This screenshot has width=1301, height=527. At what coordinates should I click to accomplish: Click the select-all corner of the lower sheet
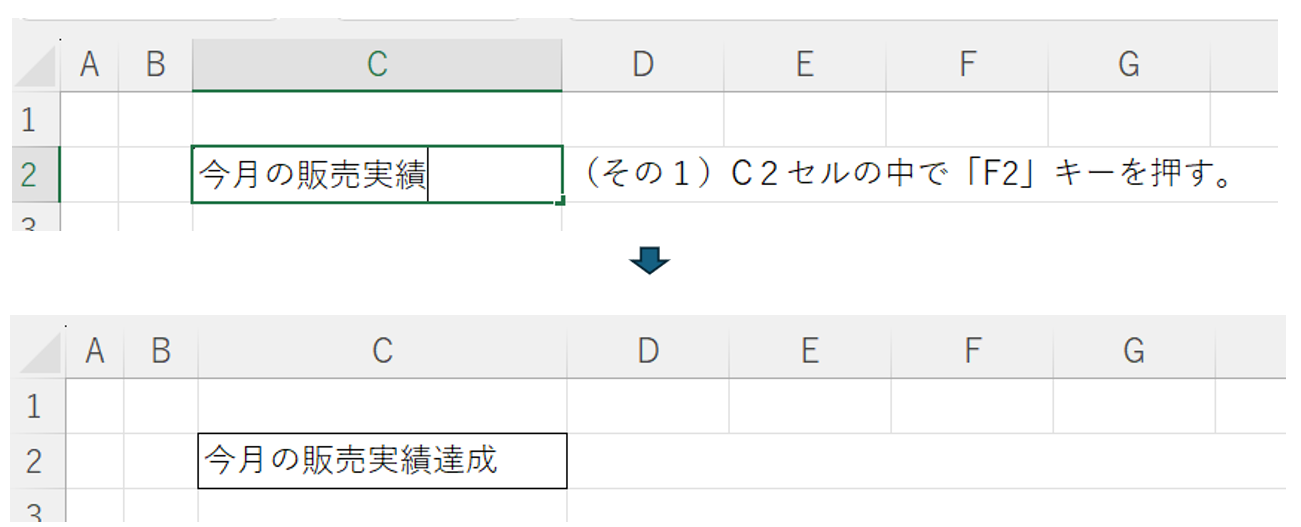click(x=41, y=351)
